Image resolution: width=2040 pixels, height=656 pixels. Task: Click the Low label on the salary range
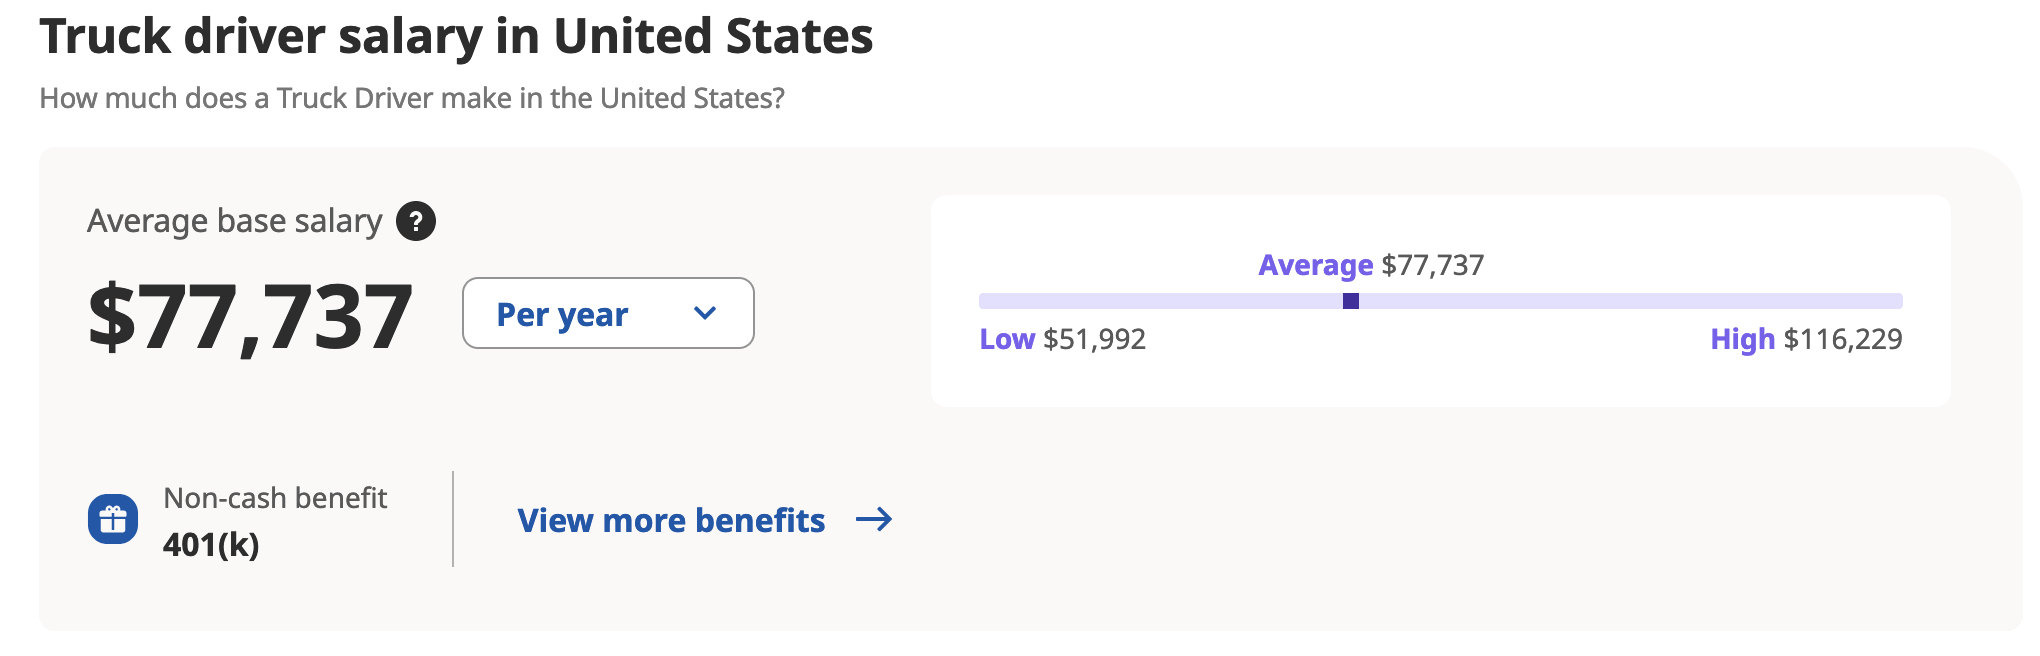[x=1006, y=340]
